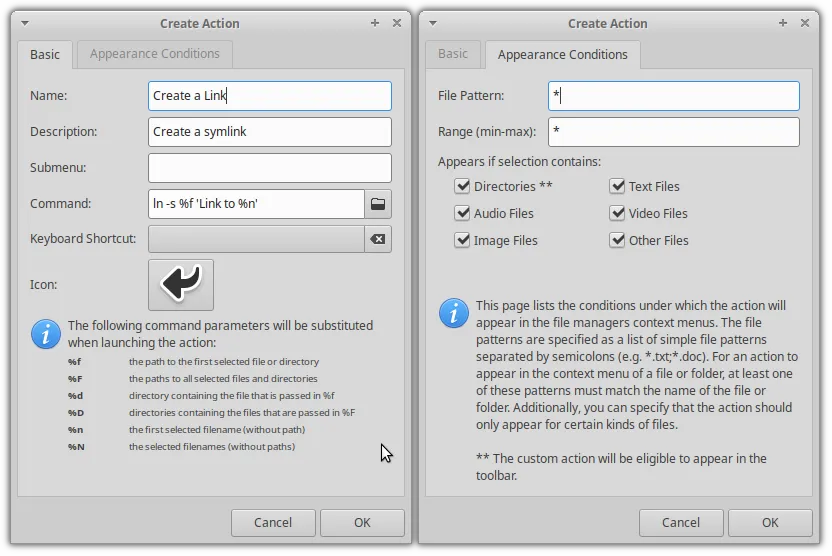Toggle the Video Files checkbox
832x556 pixels.
click(x=617, y=213)
